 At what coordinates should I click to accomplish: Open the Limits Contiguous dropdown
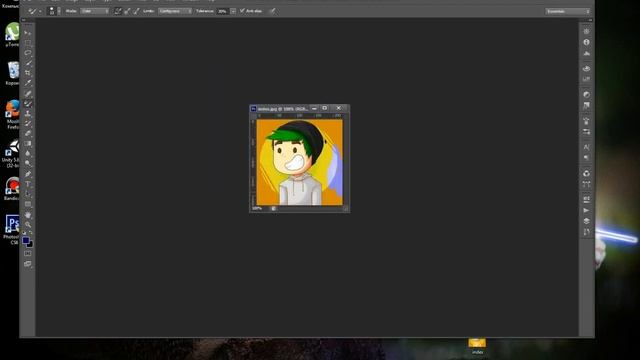(x=175, y=11)
